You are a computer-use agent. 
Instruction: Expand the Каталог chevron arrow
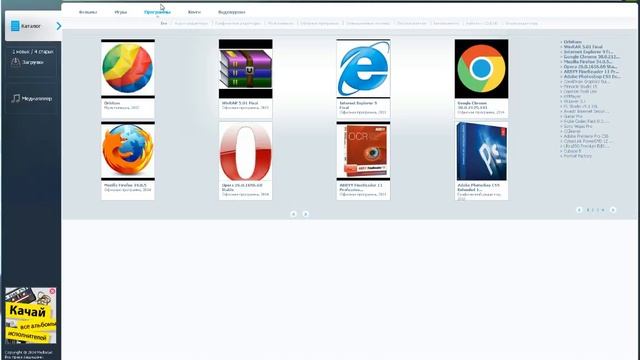[x=58, y=26]
